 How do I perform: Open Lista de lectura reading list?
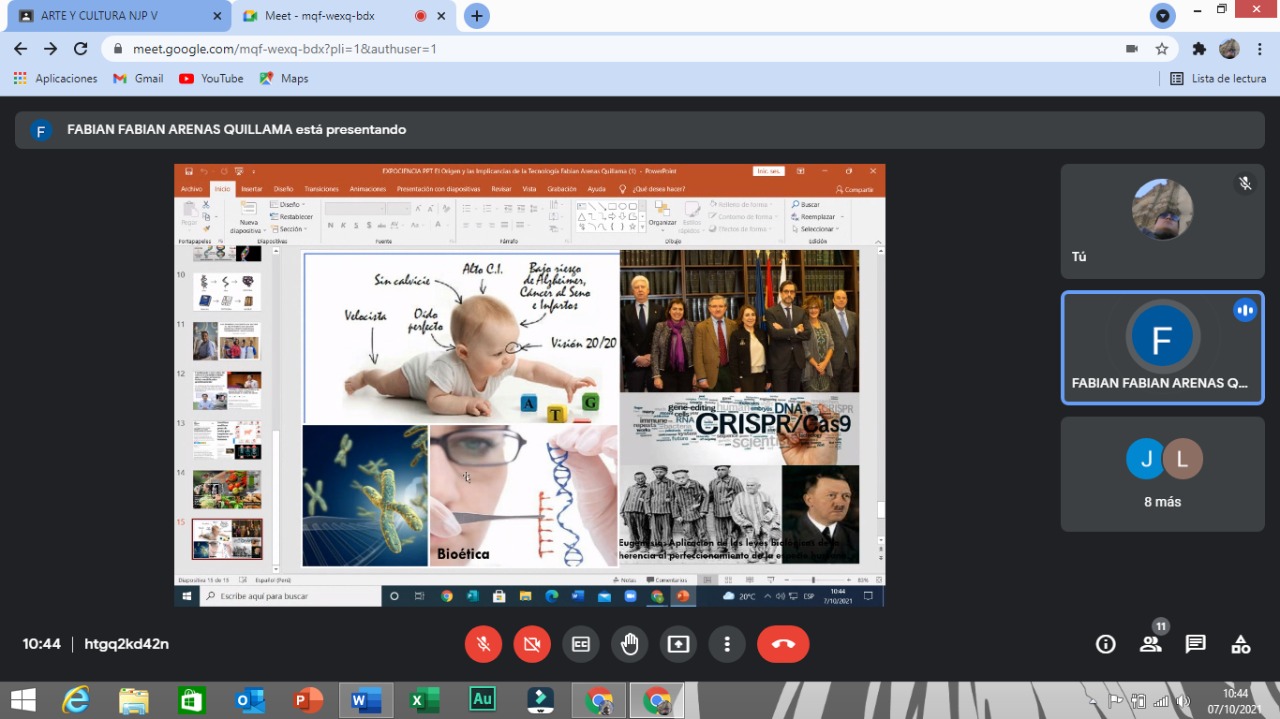tap(1218, 78)
